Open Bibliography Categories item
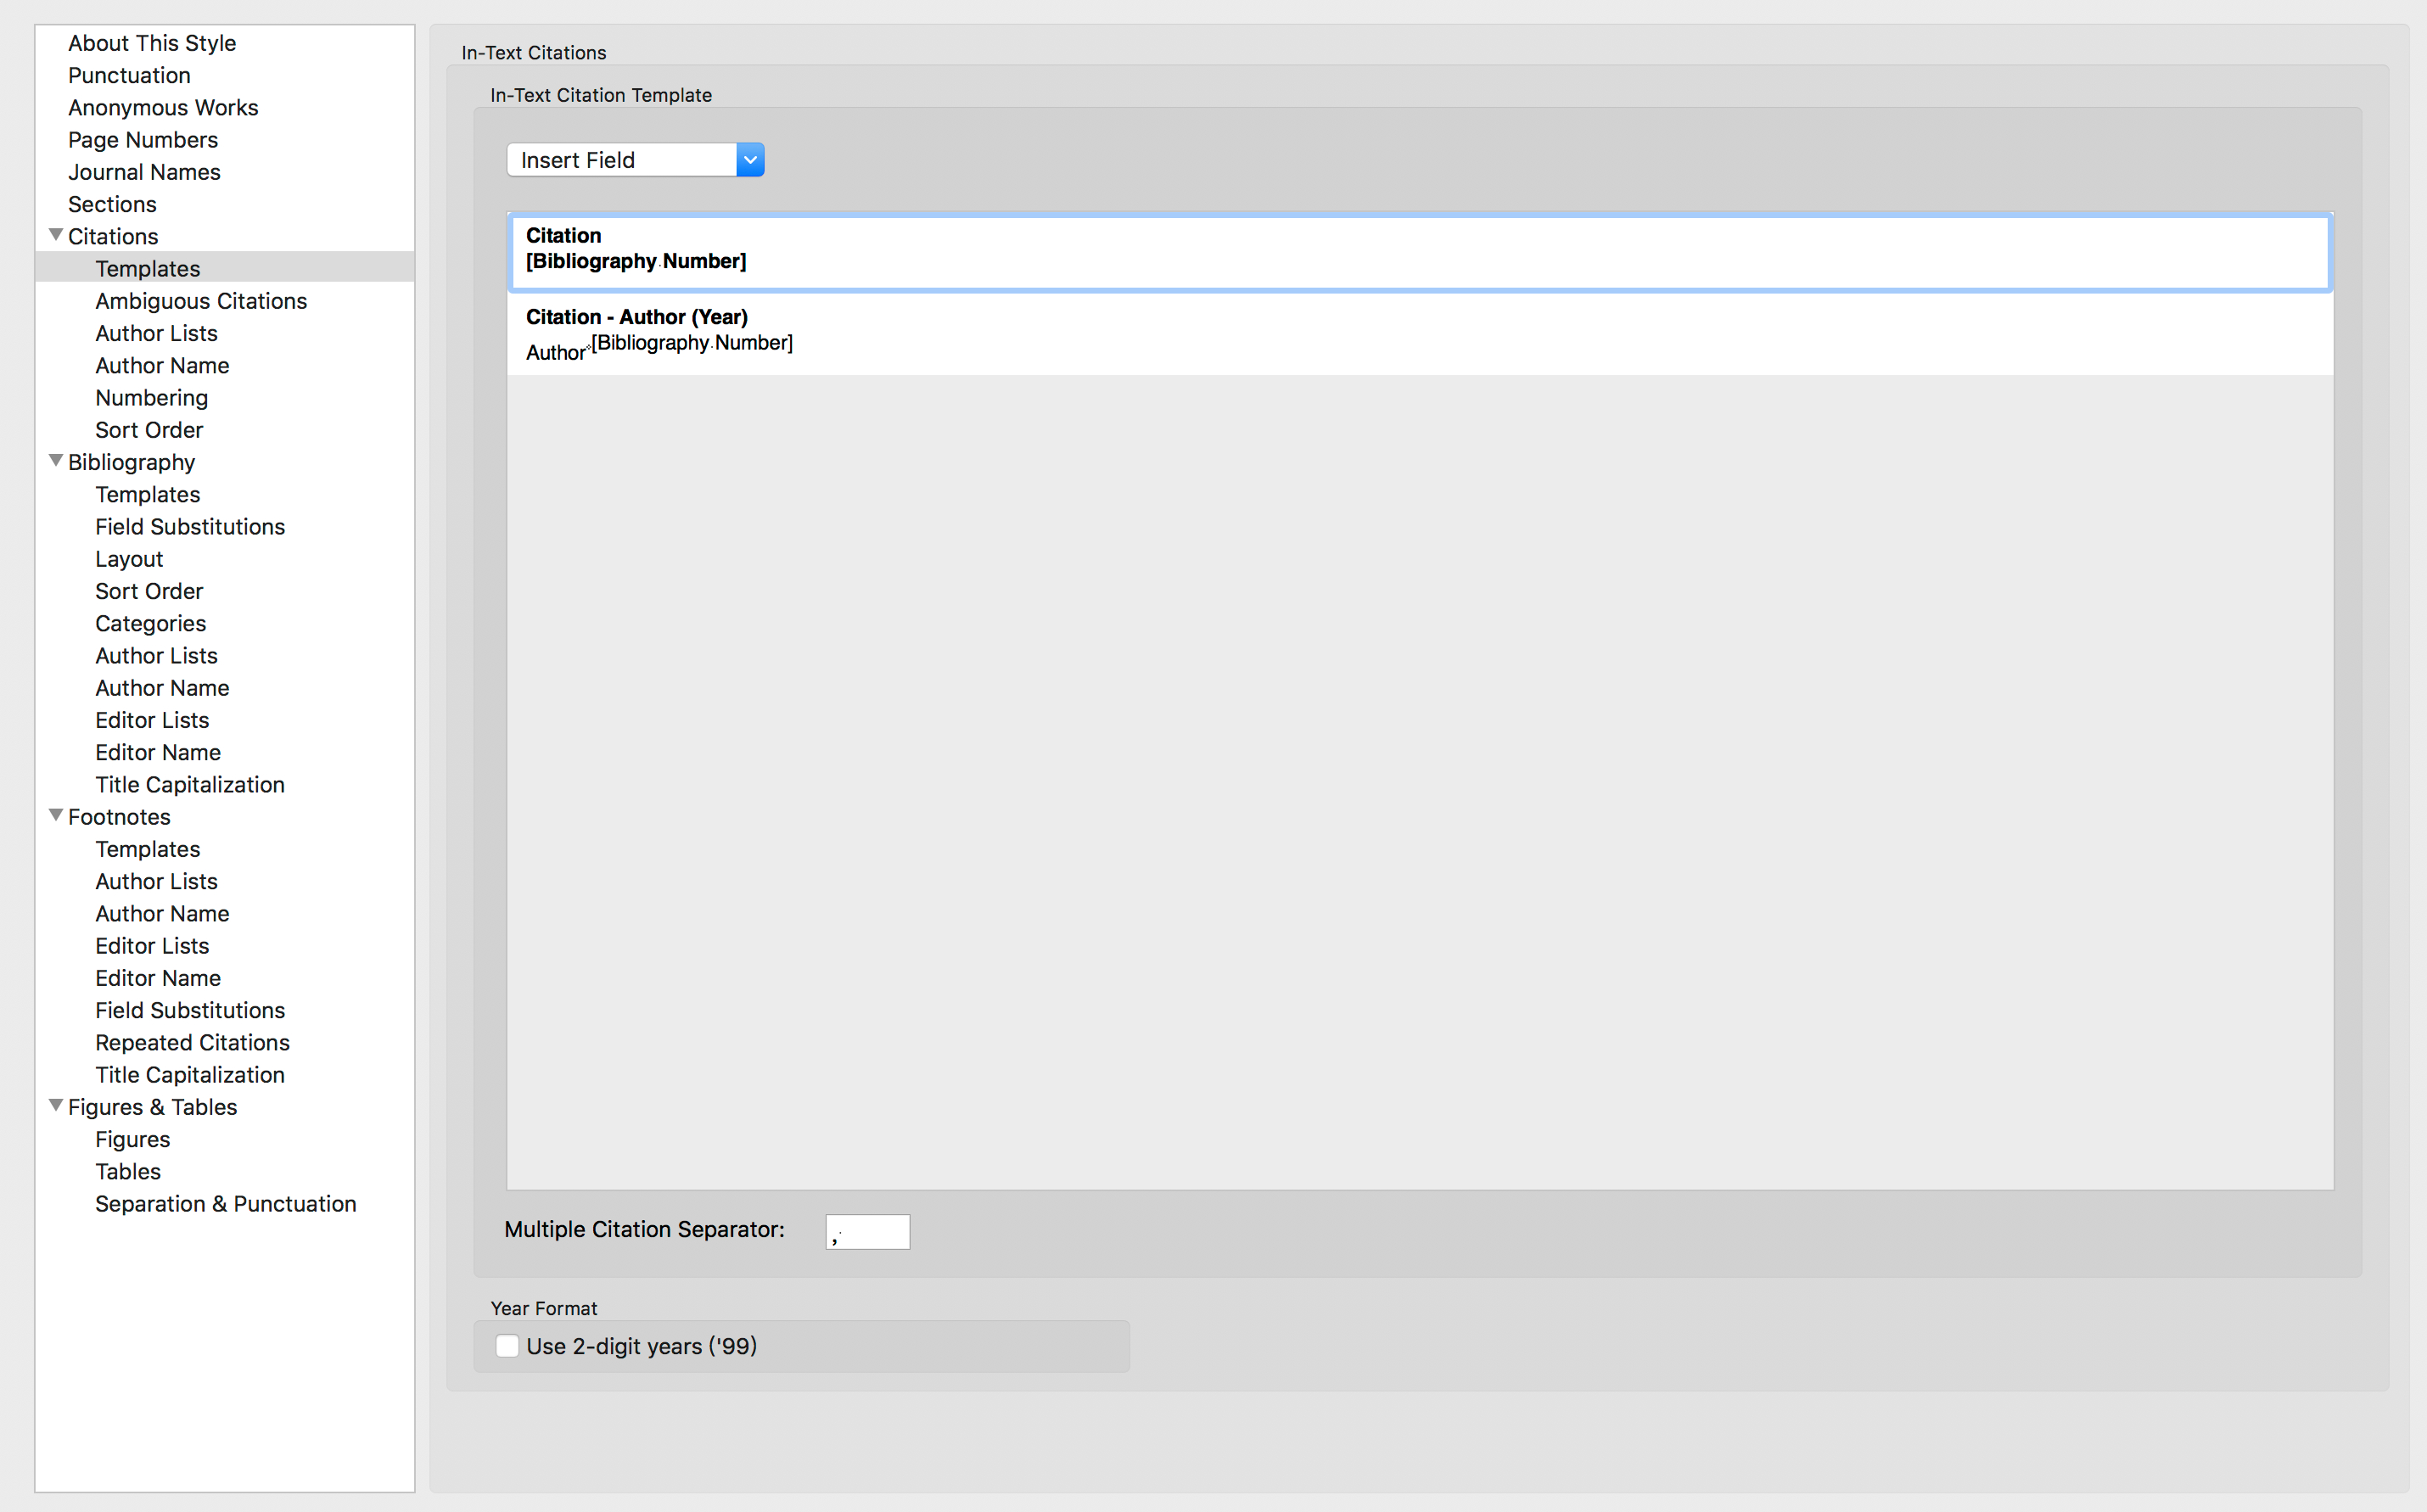This screenshot has height=1512, width=2427. [x=150, y=623]
